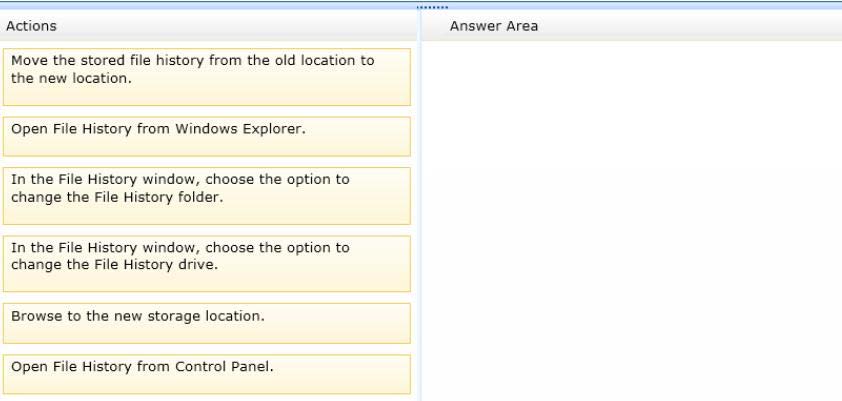Choose the 'change the File History folder' action

tap(207, 196)
